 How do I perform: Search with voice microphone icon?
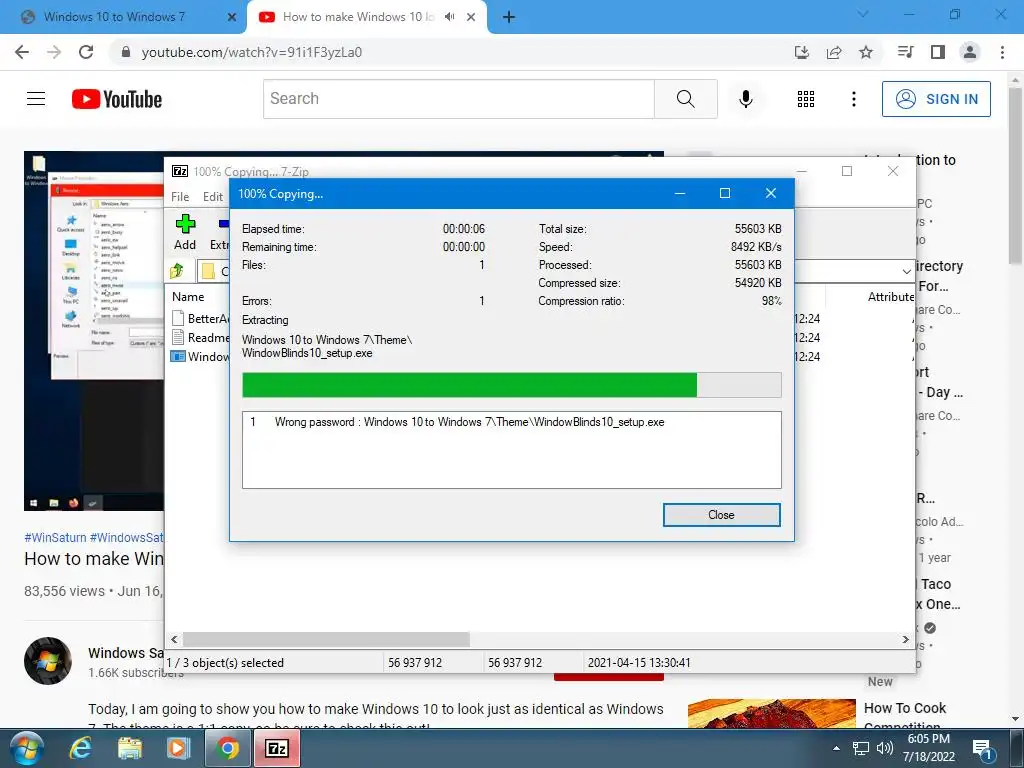coord(746,99)
